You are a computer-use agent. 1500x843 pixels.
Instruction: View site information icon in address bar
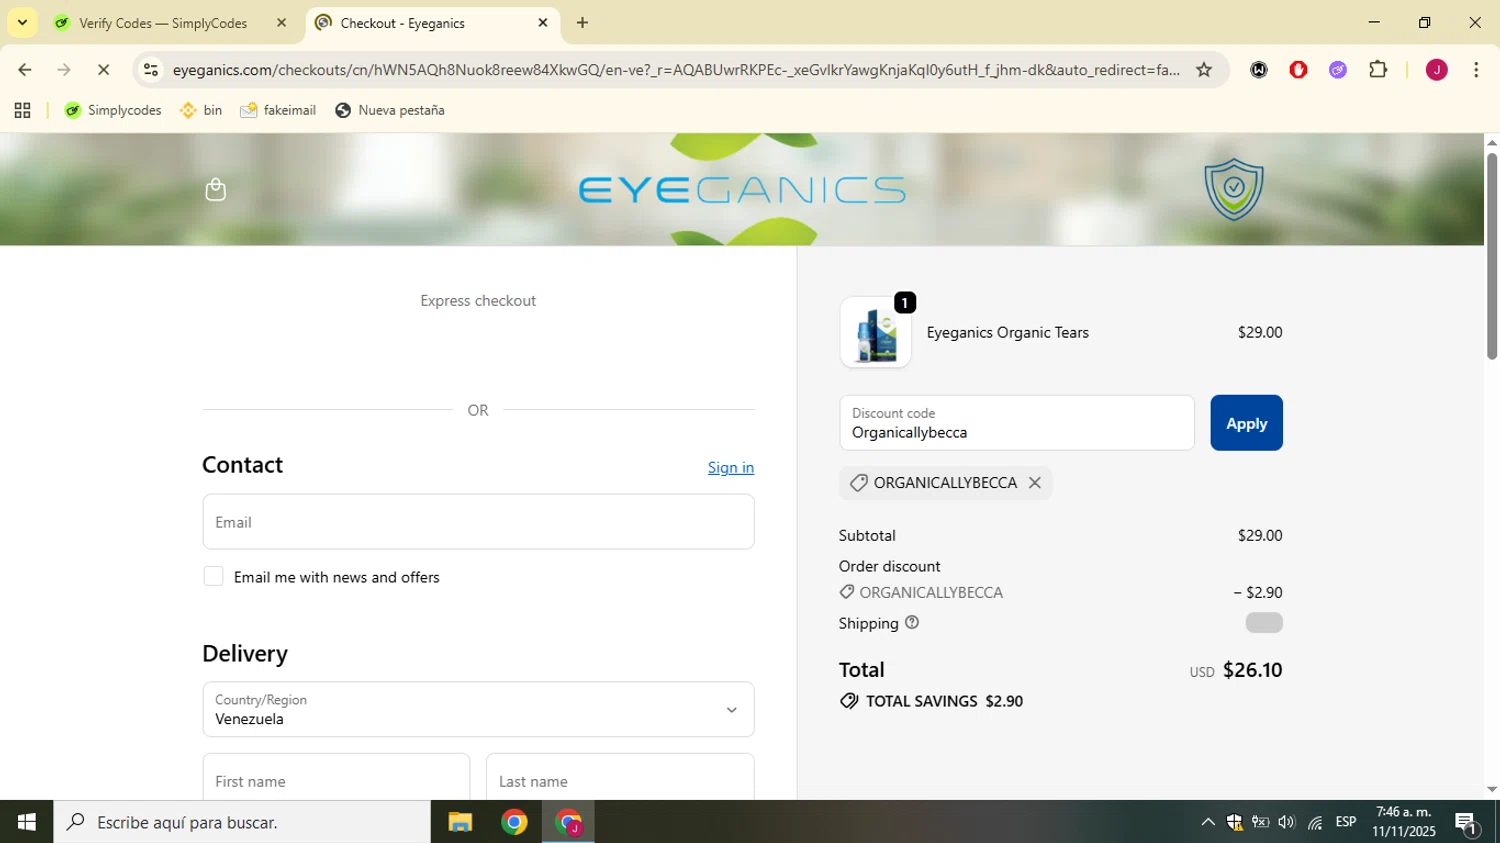(x=151, y=70)
